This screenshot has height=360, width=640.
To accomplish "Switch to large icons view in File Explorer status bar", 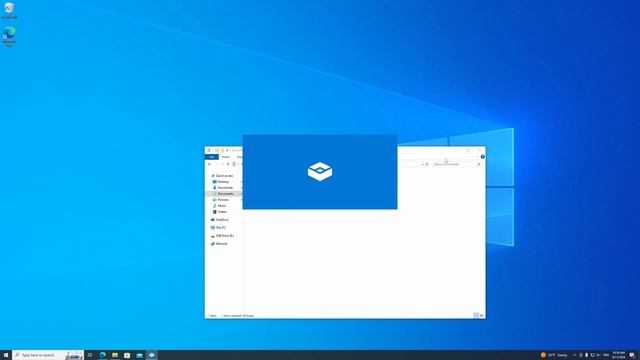I will click(x=482, y=316).
